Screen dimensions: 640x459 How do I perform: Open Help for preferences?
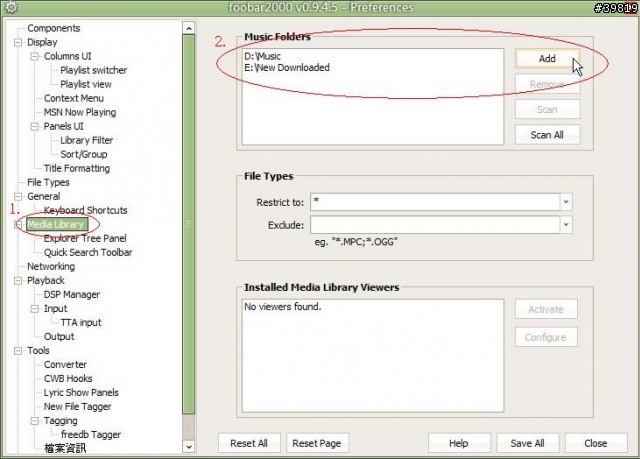click(459, 443)
